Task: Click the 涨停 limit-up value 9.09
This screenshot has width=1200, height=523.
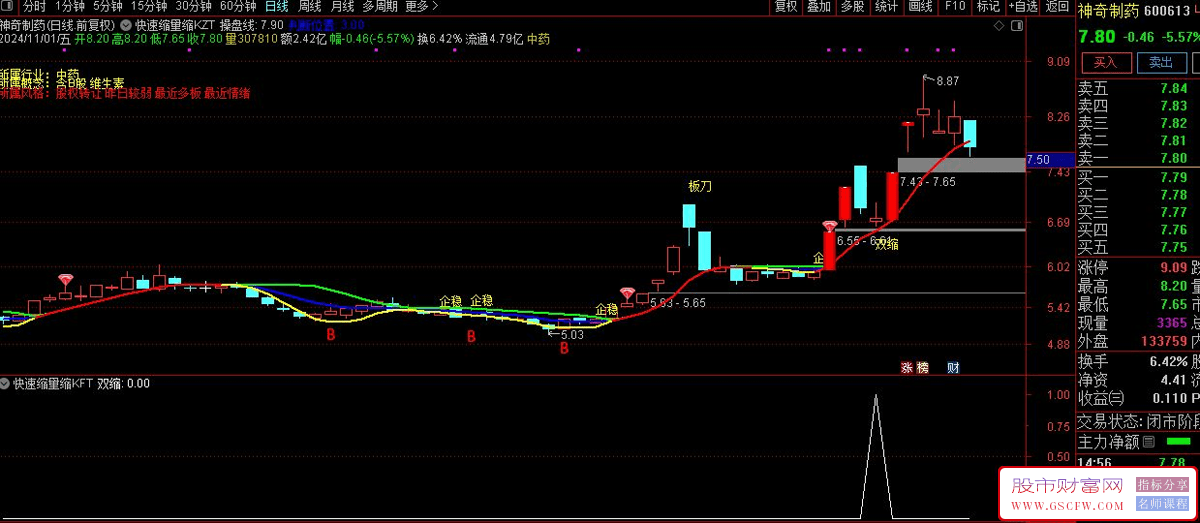Action: tap(1172, 267)
